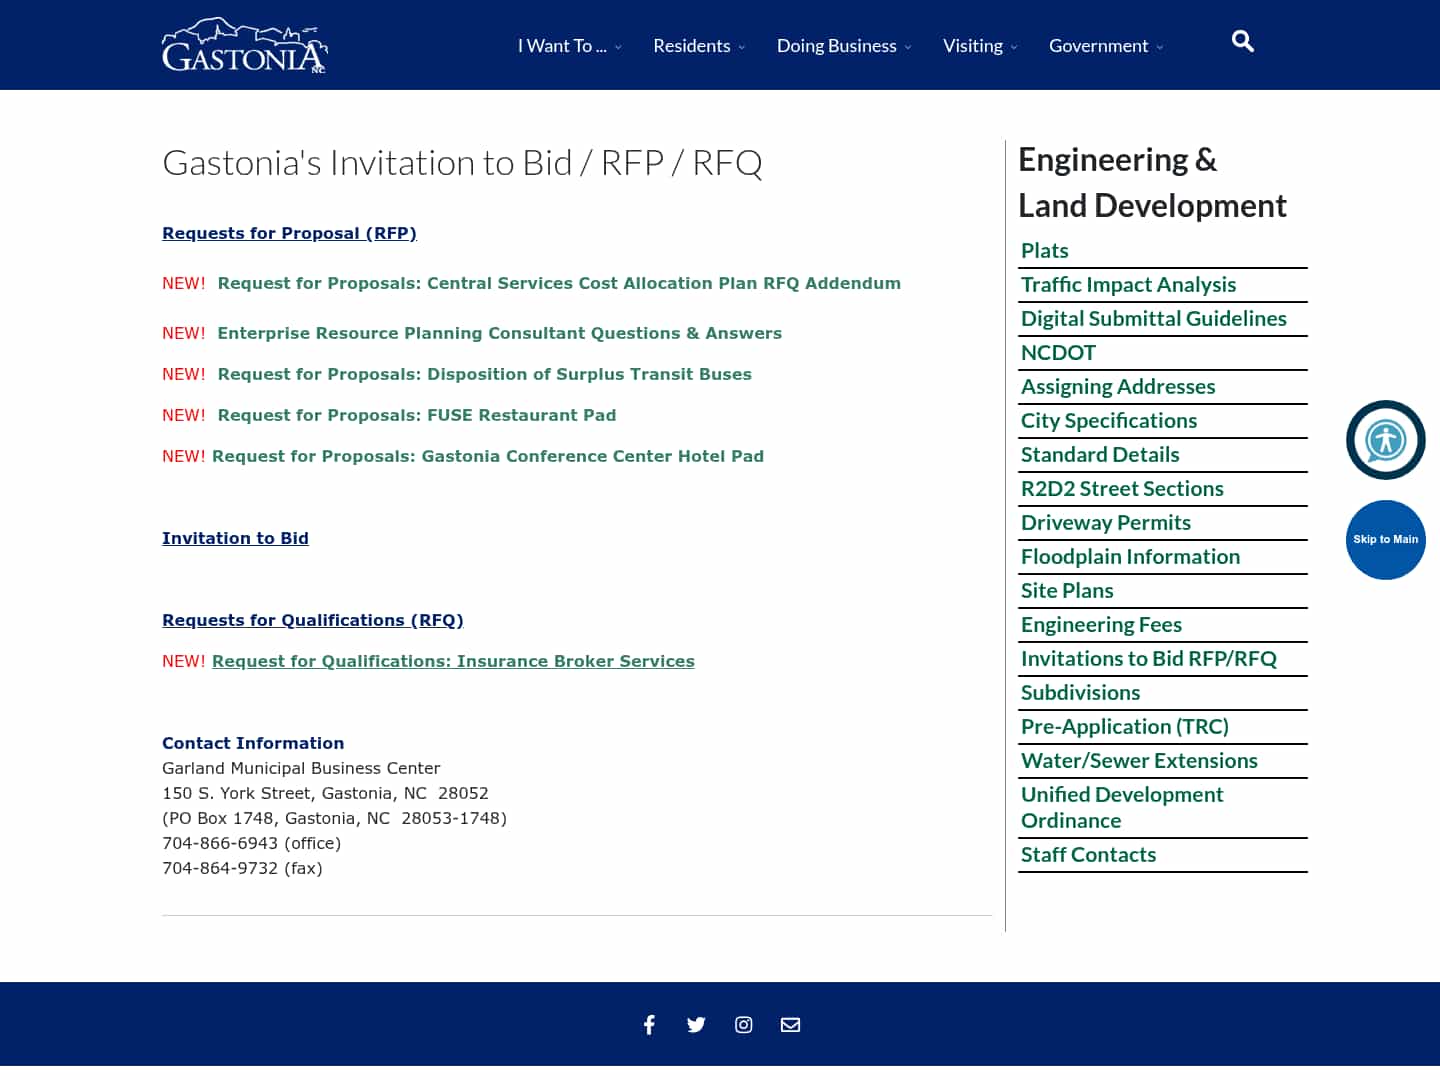Expand the Government dropdown menu
The width and height of the screenshot is (1440, 1080).
[x=1098, y=45]
